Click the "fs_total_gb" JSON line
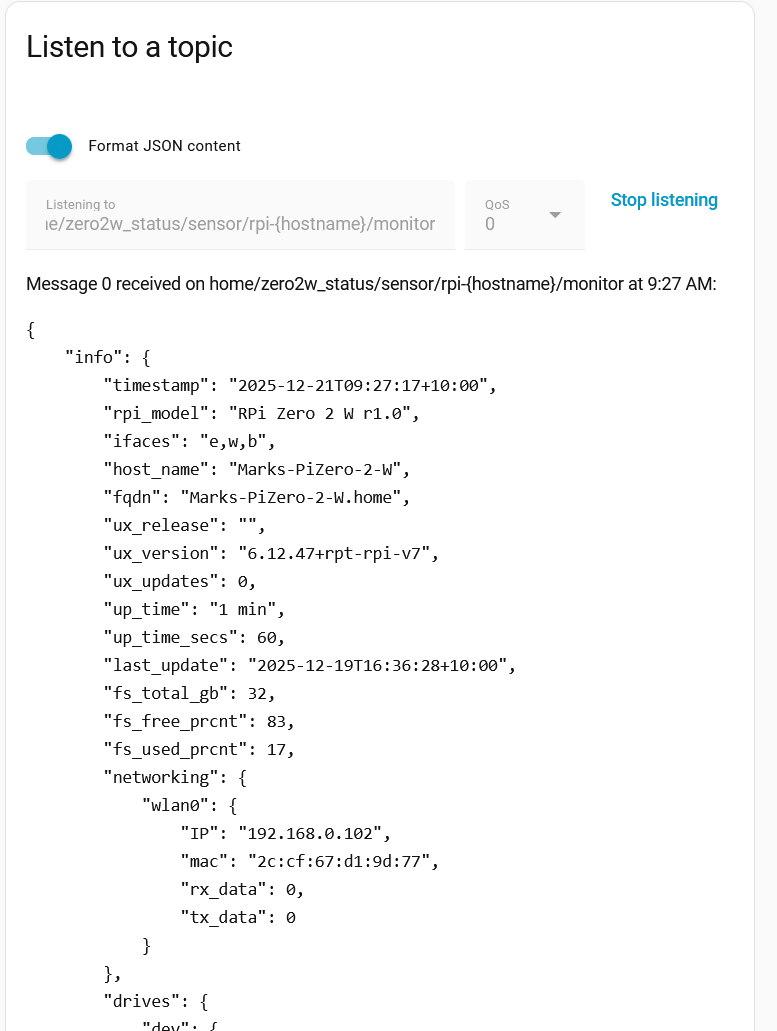The width and height of the screenshot is (777, 1031). (189, 693)
